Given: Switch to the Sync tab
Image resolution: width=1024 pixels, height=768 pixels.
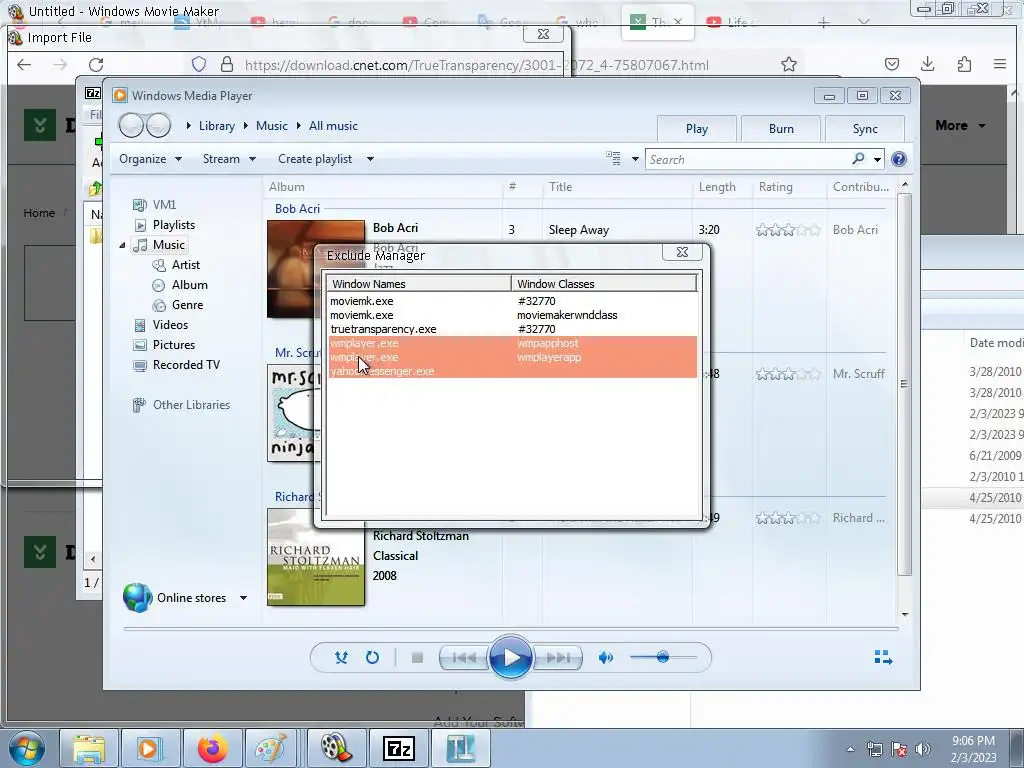Looking at the screenshot, I should click(865, 129).
